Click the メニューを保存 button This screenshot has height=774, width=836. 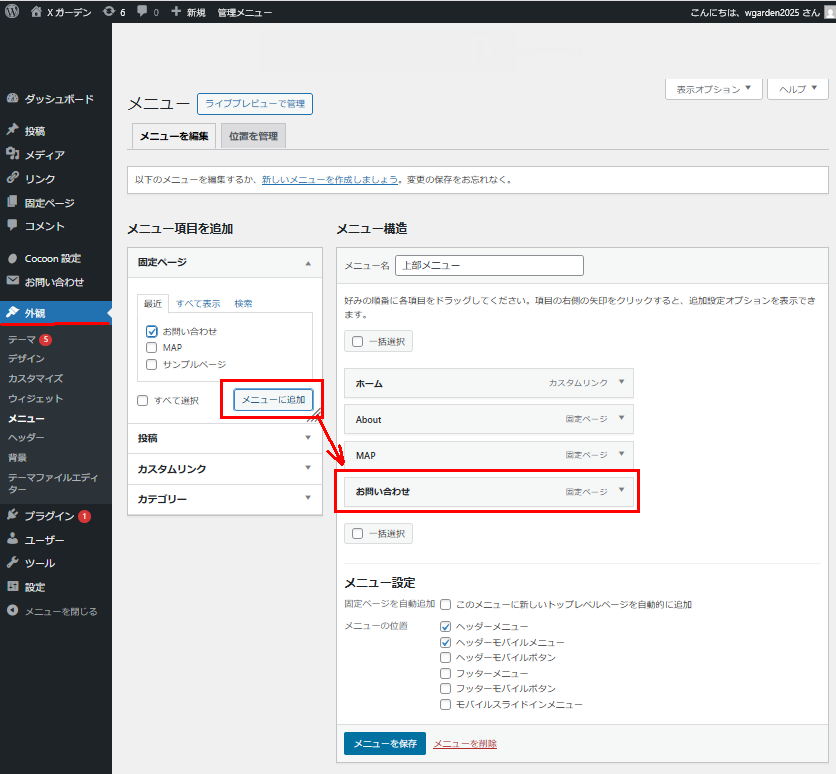click(384, 744)
